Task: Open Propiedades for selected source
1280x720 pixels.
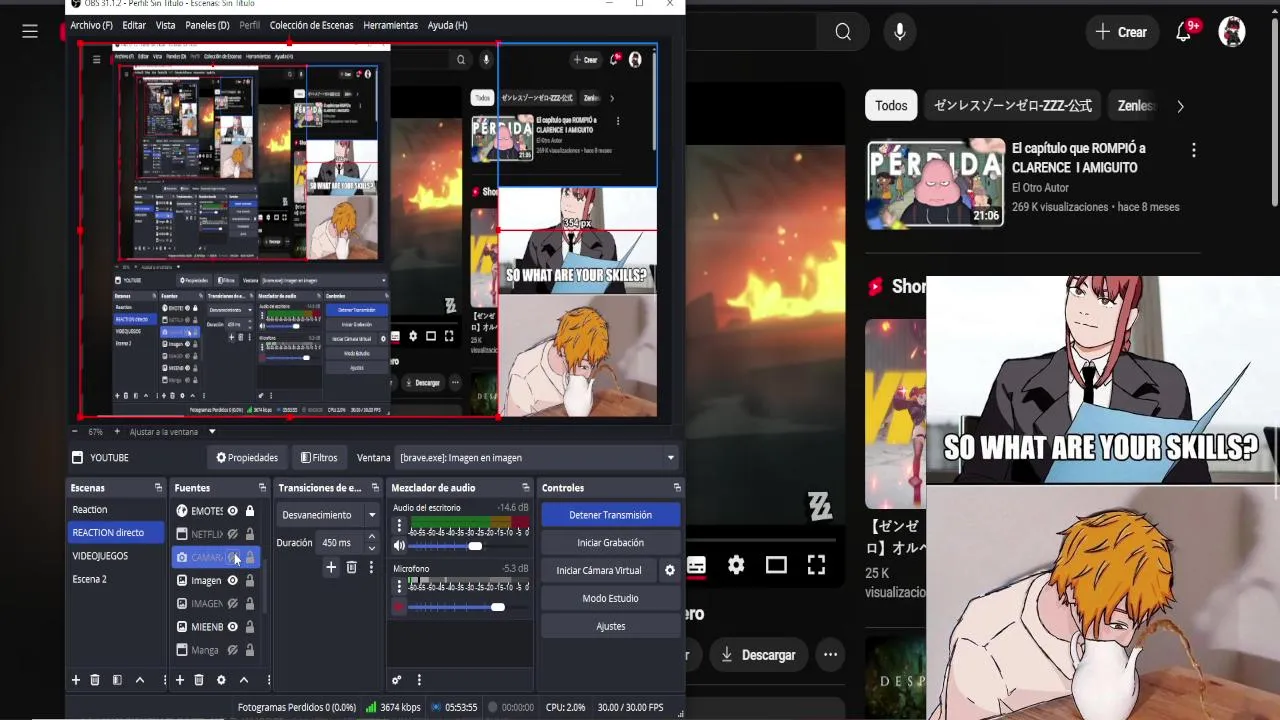Action: tap(247, 458)
